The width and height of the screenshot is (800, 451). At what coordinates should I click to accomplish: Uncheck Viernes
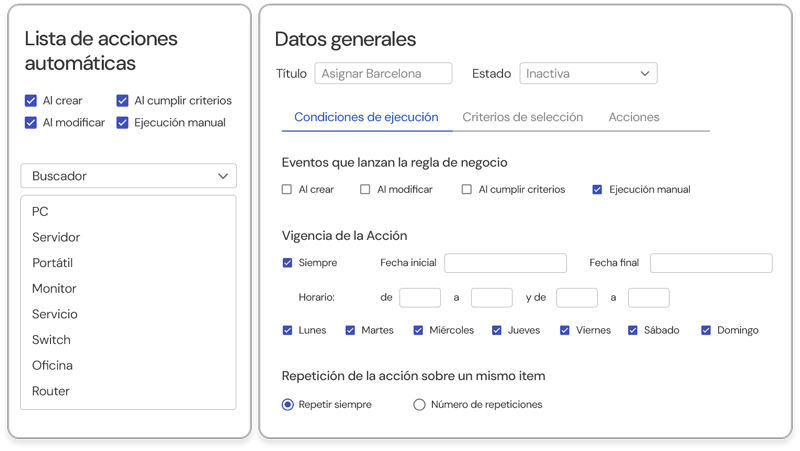[x=564, y=331]
